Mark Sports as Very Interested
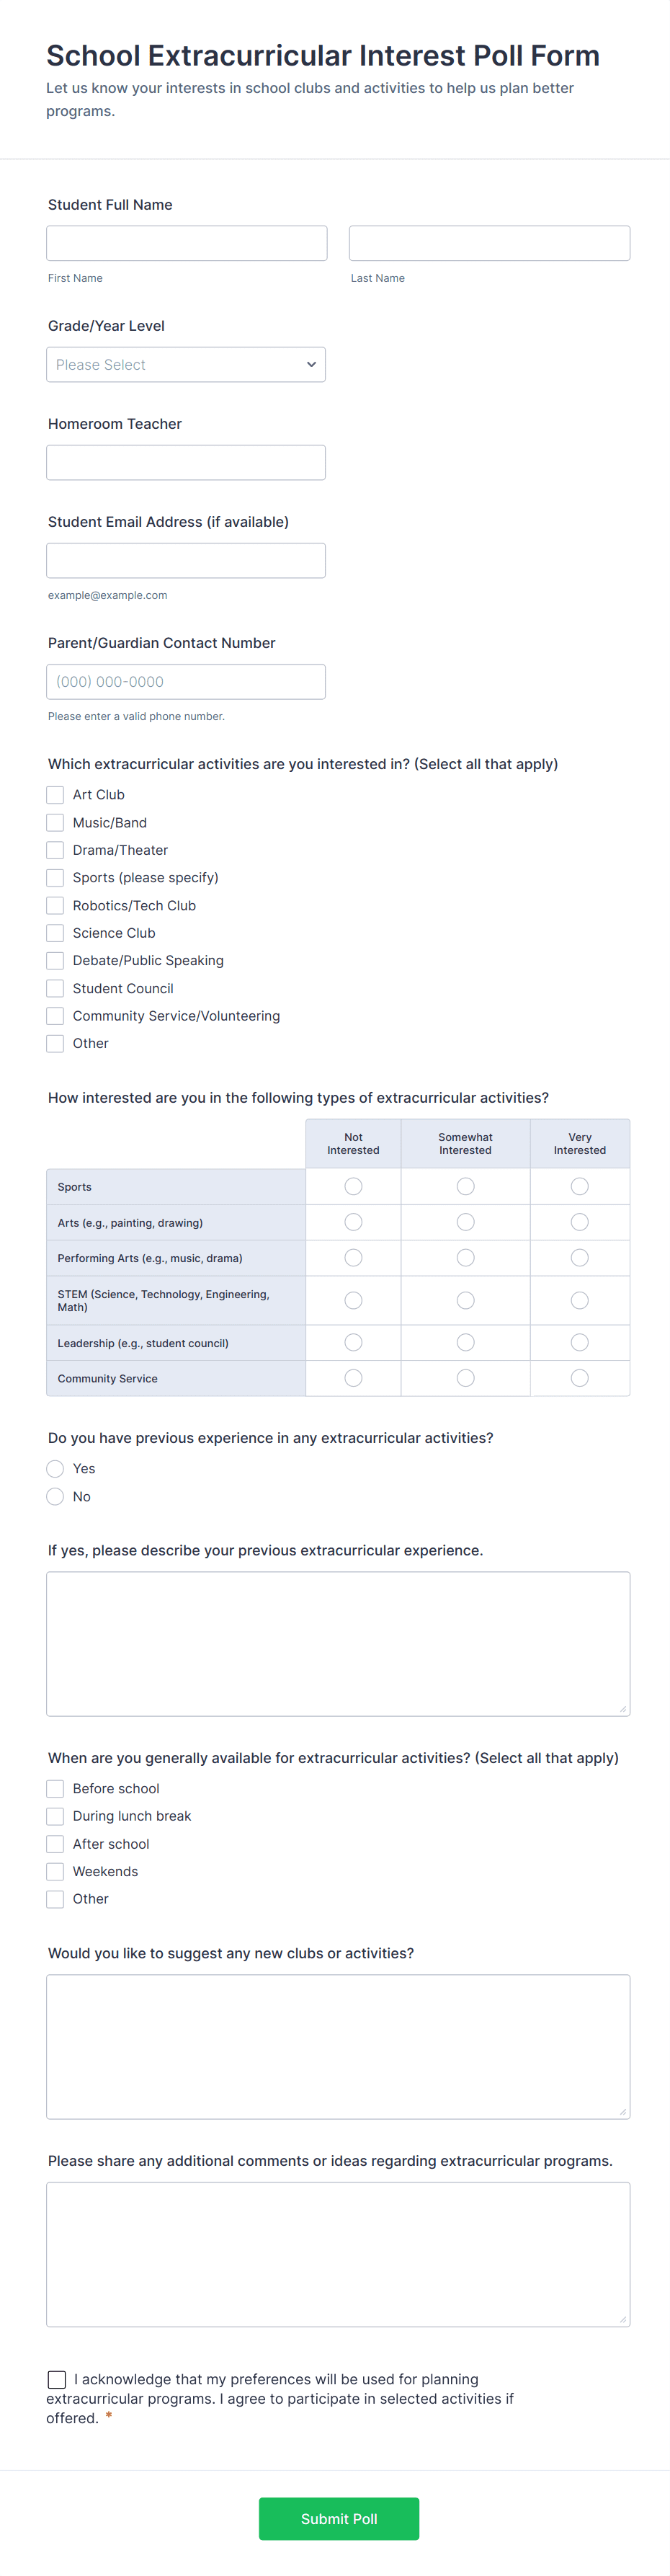The image size is (670, 2576). pyautogui.click(x=580, y=1186)
